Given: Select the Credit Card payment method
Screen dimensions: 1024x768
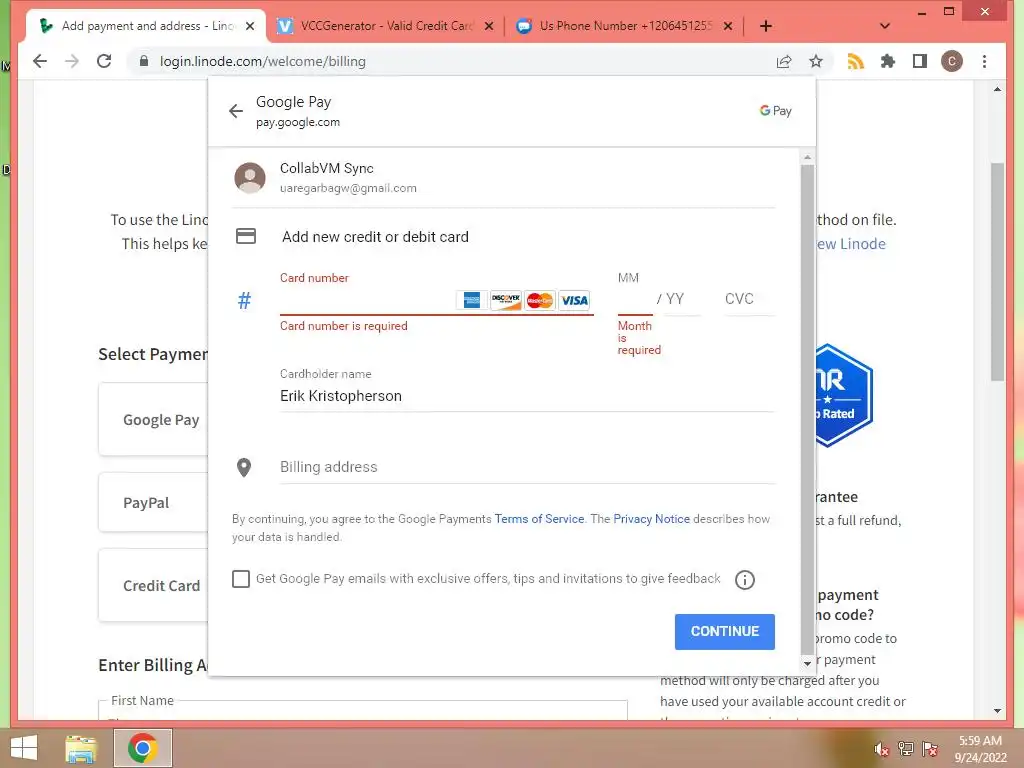Looking at the screenshot, I should pyautogui.click(x=154, y=585).
